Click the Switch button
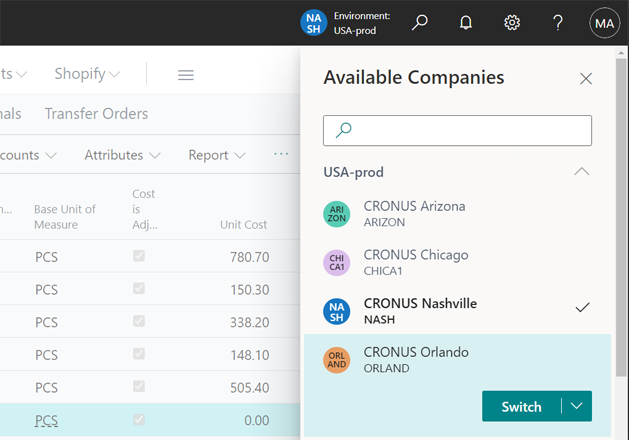The image size is (629, 440). (x=521, y=406)
